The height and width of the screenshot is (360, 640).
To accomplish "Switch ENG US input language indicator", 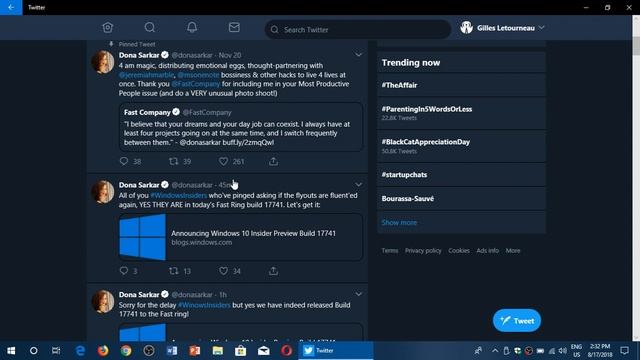I will tap(576, 350).
